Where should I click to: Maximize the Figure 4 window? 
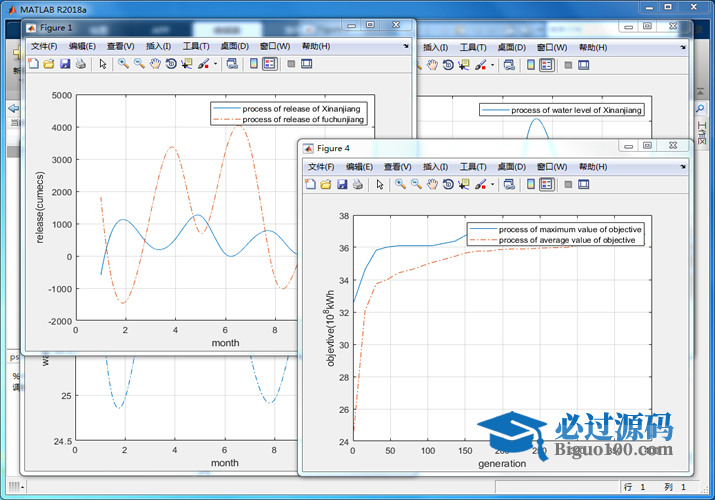[x=647, y=145]
